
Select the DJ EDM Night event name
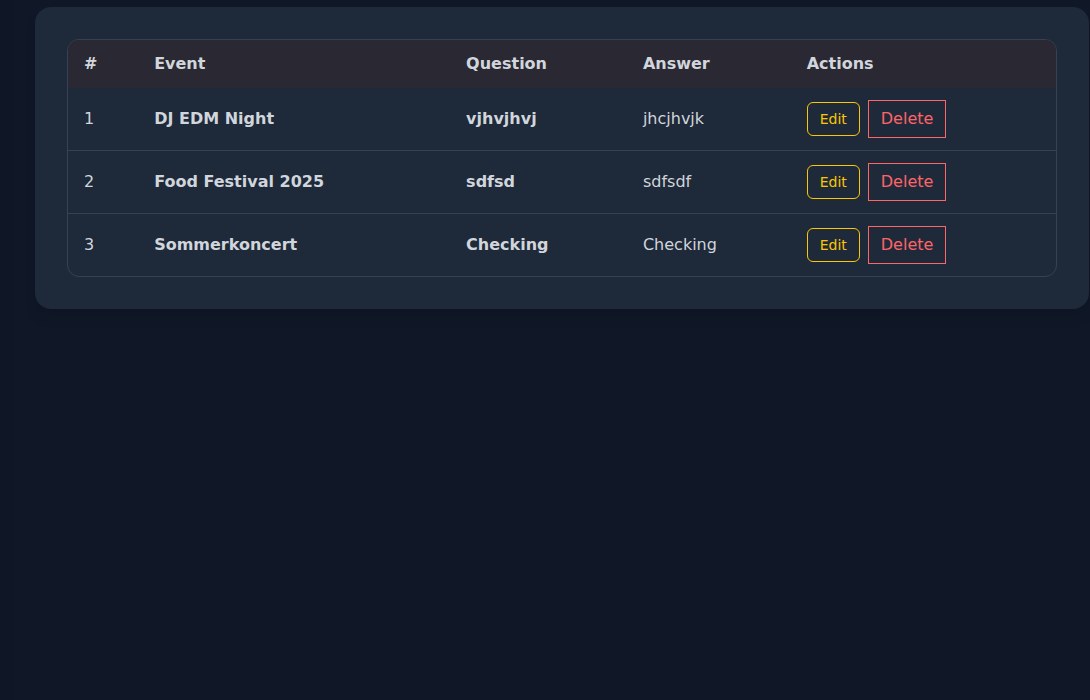[x=214, y=119]
